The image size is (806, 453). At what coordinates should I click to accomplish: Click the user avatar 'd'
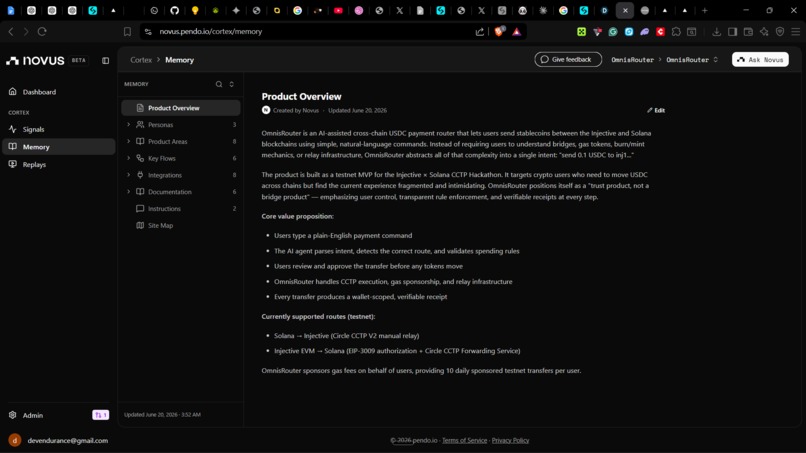(x=15, y=440)
